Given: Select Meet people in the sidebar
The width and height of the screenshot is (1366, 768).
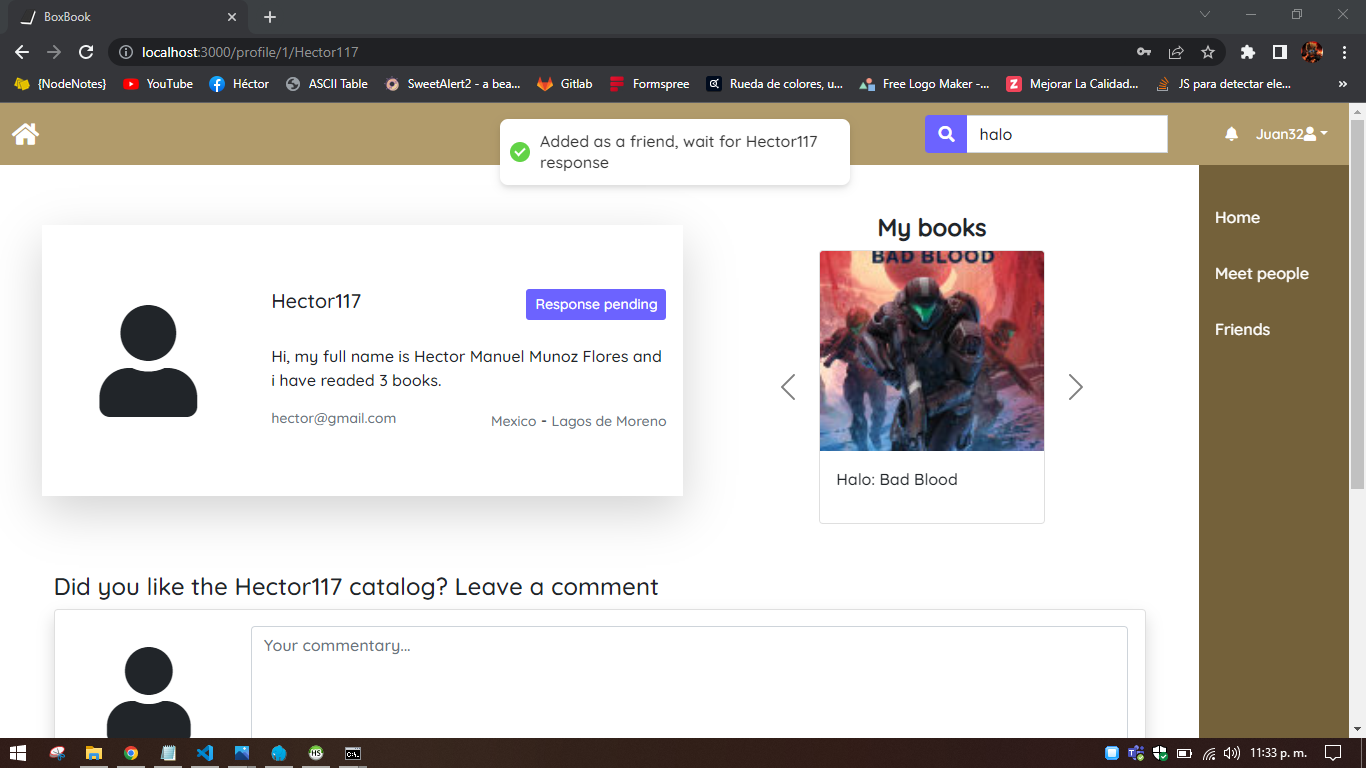Looking at the screenshot, I should [x=1262, y=274].
